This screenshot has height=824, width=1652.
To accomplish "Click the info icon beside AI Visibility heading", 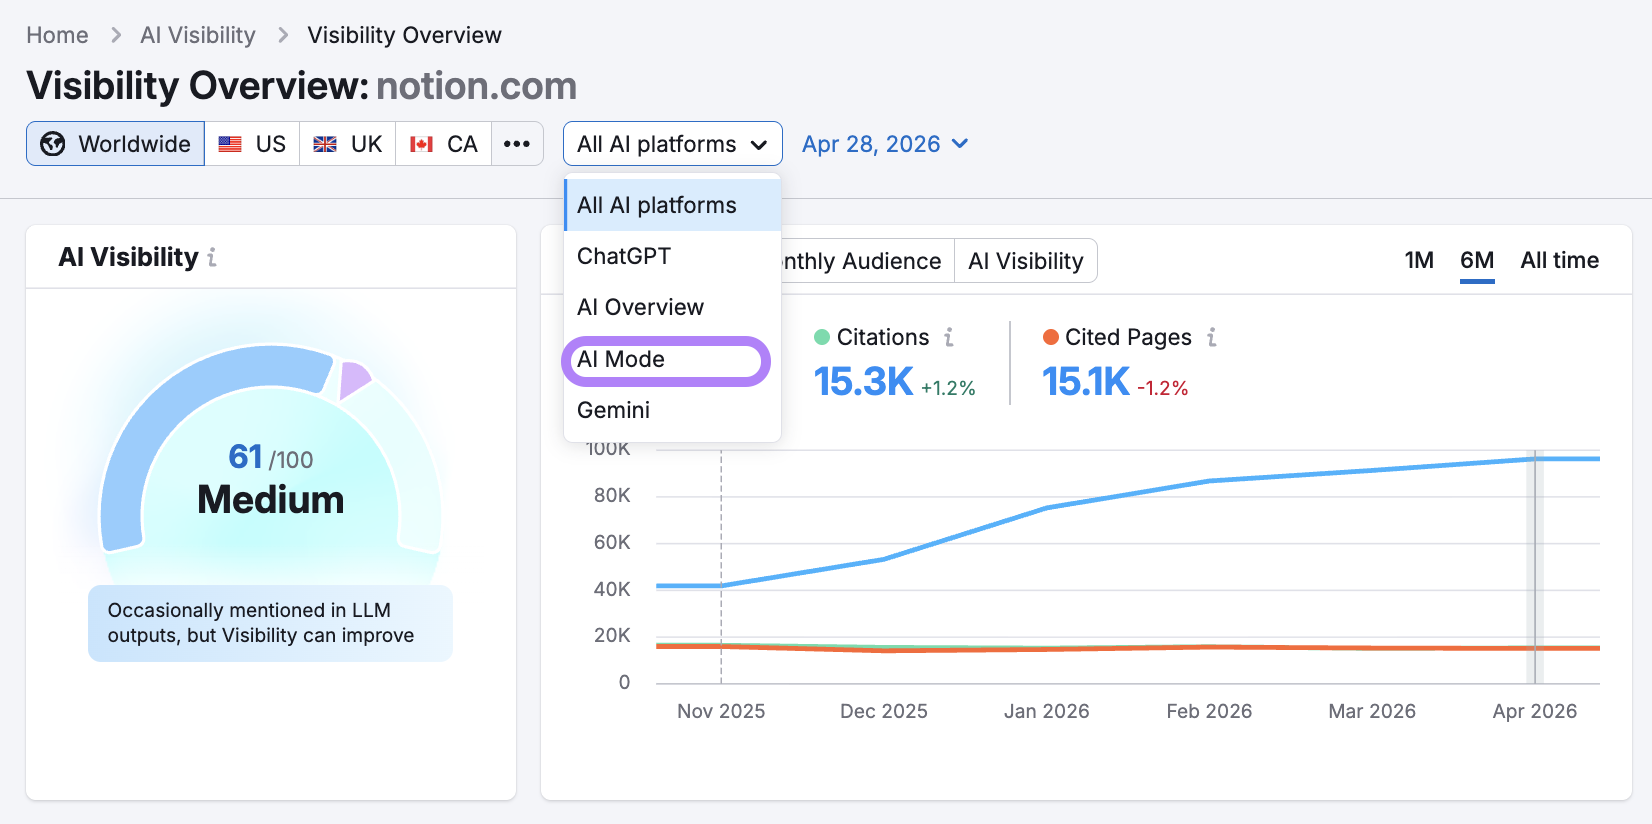I will [x=212, y=258].
